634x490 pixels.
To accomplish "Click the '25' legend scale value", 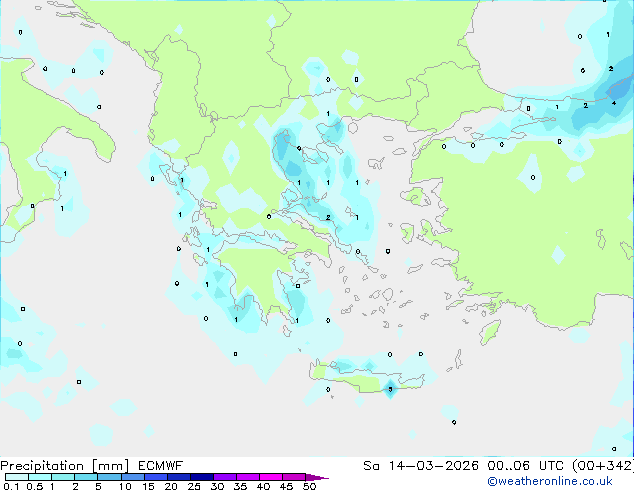I will 194,486.
